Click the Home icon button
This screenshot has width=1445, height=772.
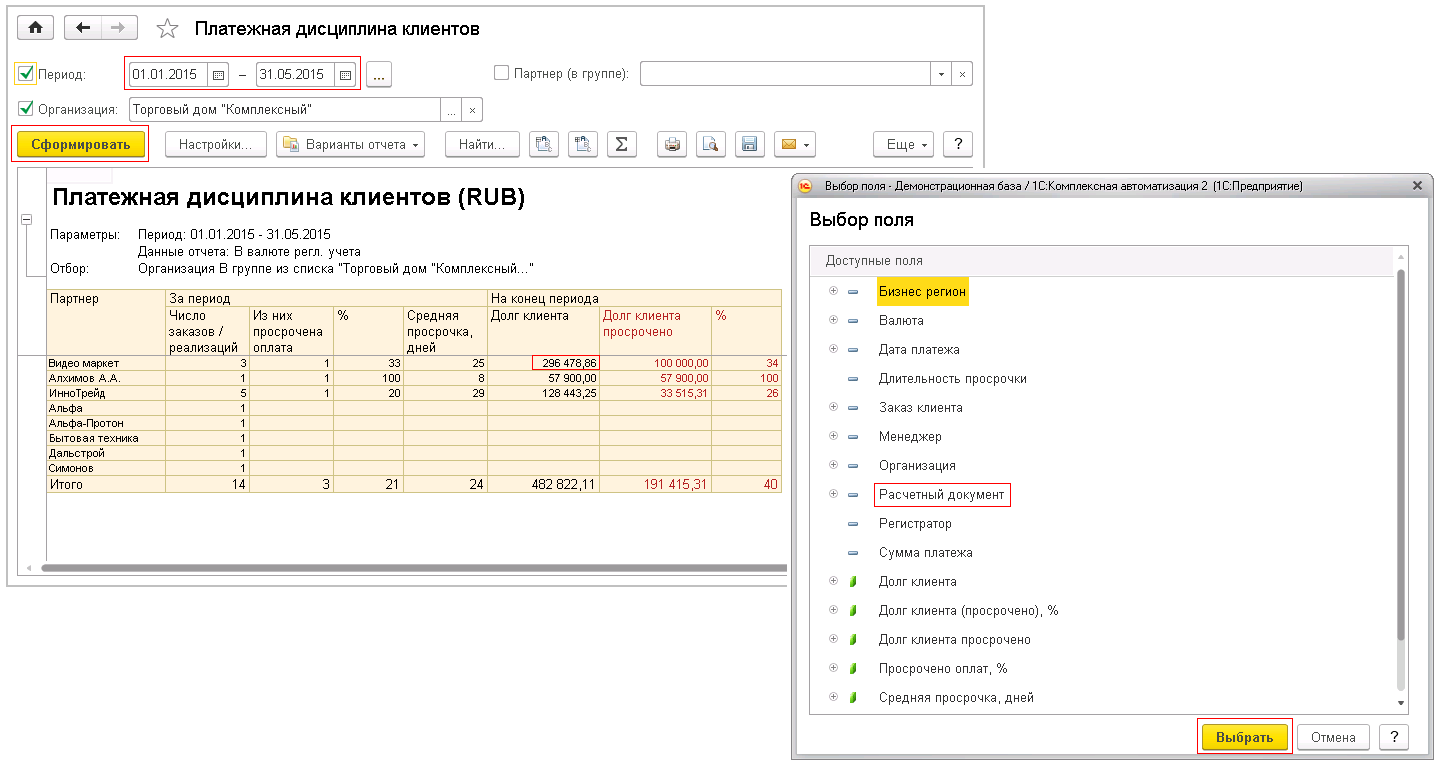point(35,28)
